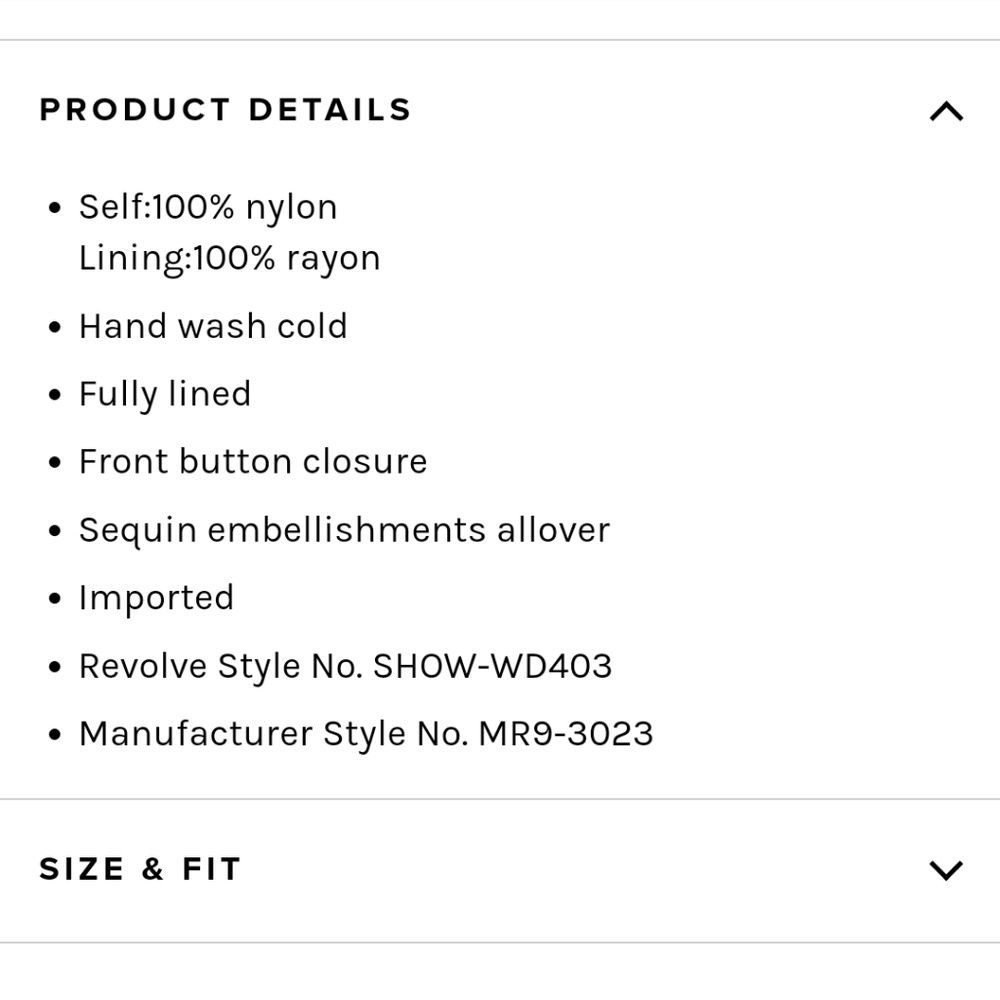Click the bullet next to "Imported"
Screen dimensions: 1000x1000
click(55, 600)
